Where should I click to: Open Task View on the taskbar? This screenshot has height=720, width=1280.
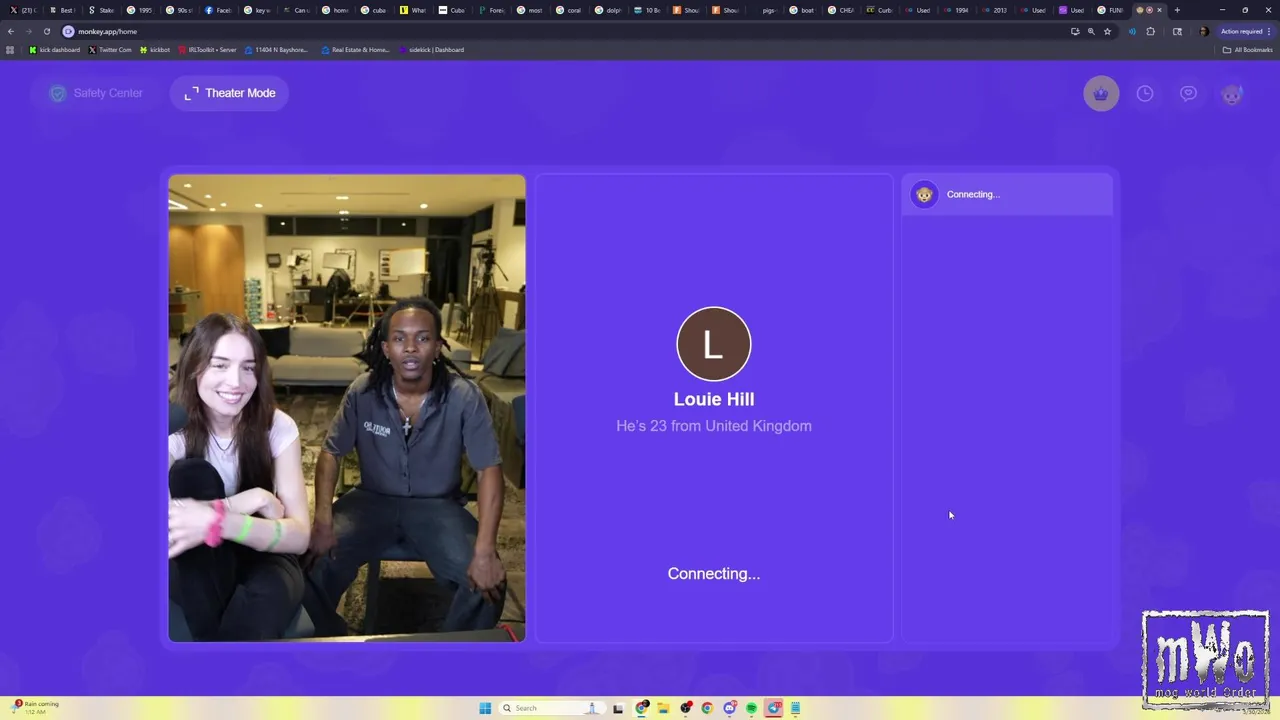[618, 708]
